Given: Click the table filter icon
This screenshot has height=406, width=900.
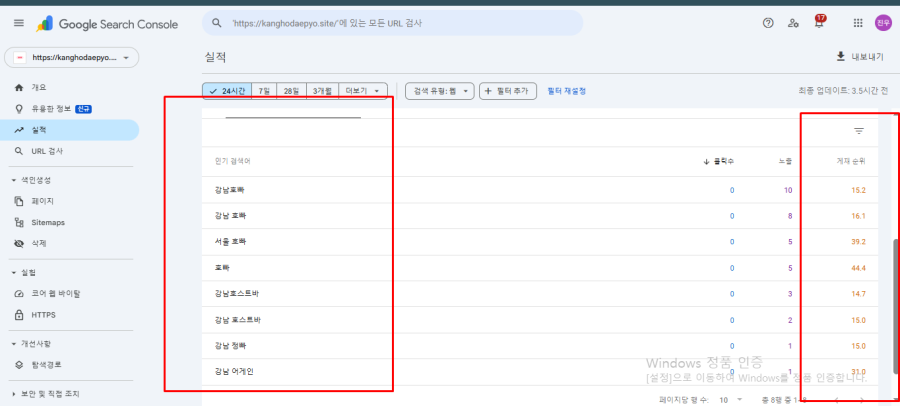Looking at the screenshot, I should 858,131.
